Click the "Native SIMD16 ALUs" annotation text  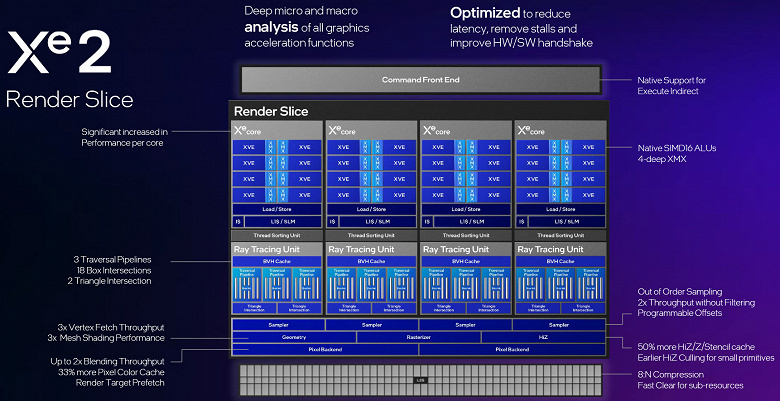(677, 148)
